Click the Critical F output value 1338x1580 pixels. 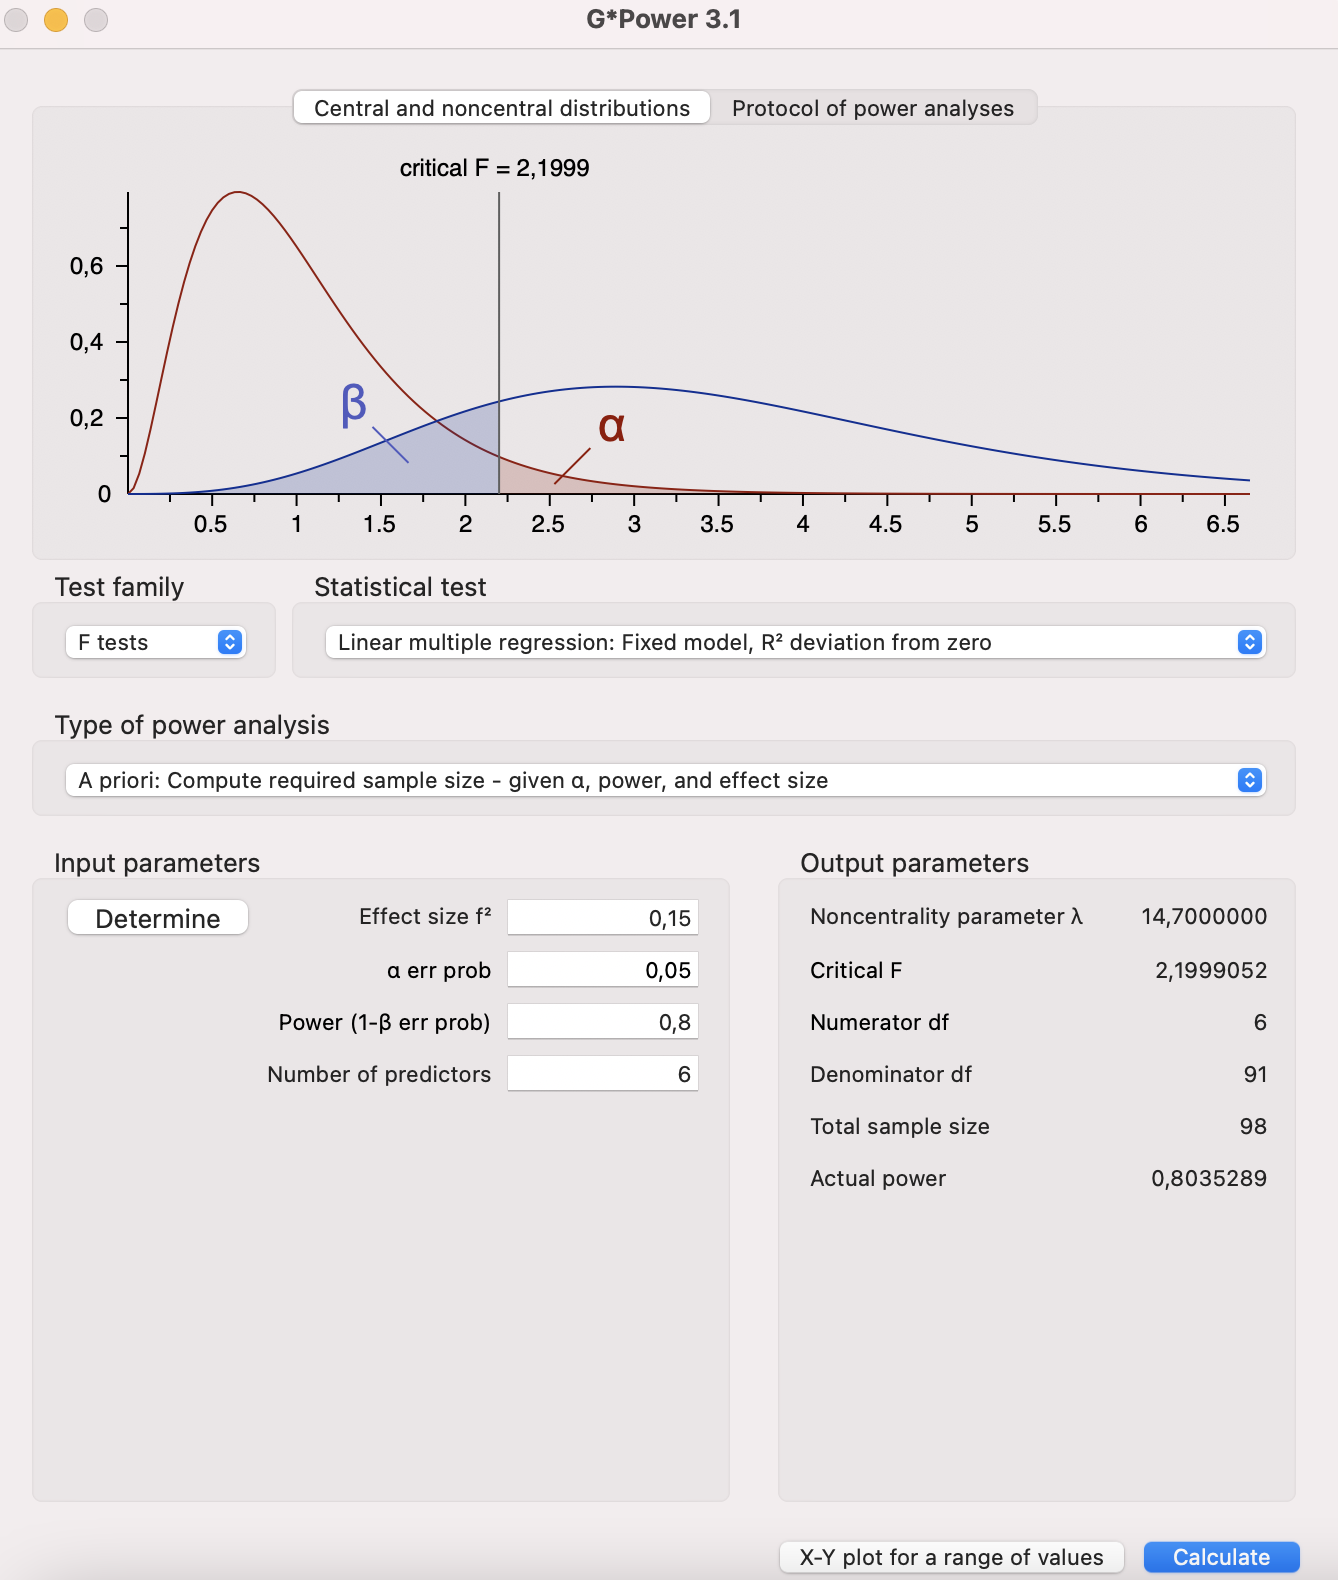click(x=1210, y=970)
